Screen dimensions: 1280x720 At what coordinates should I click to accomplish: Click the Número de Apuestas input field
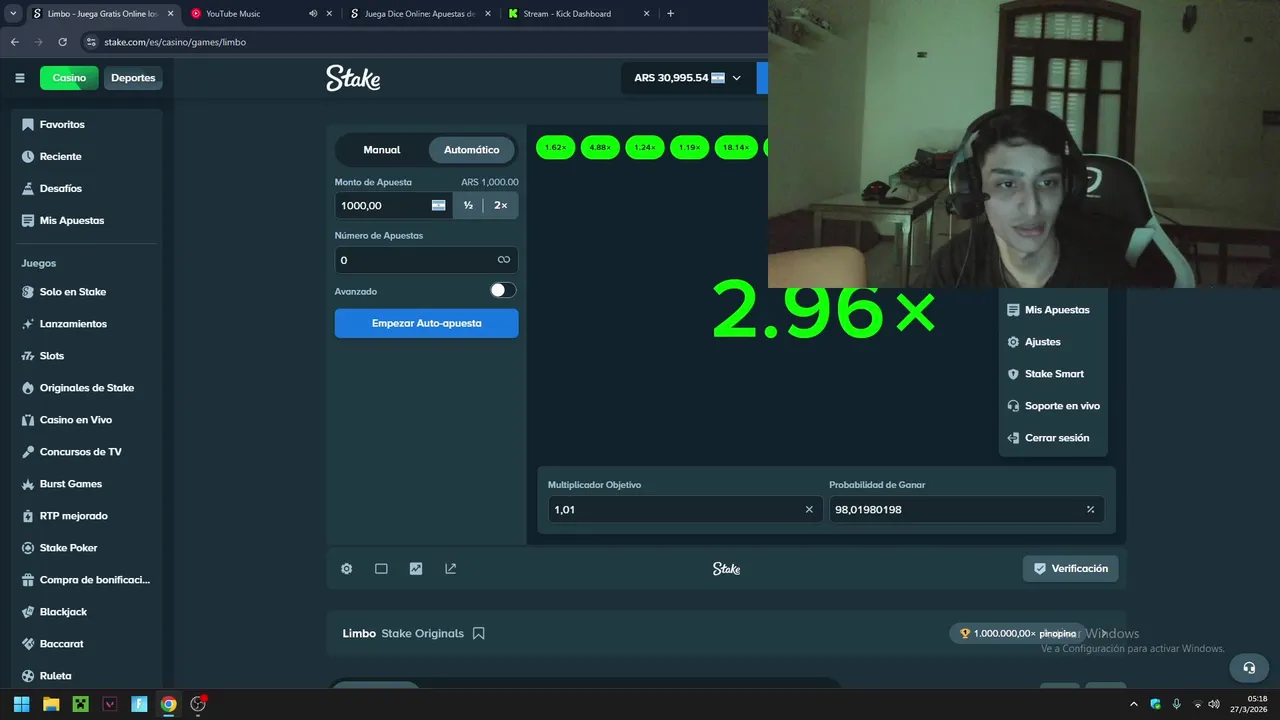point(427,260)
